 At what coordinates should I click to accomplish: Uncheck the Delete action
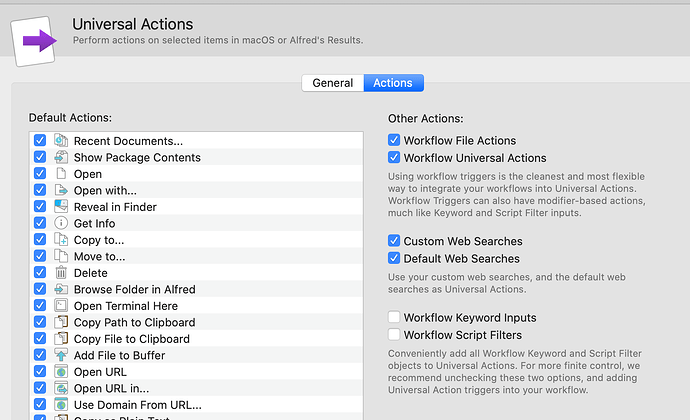(x=40, y=273)
